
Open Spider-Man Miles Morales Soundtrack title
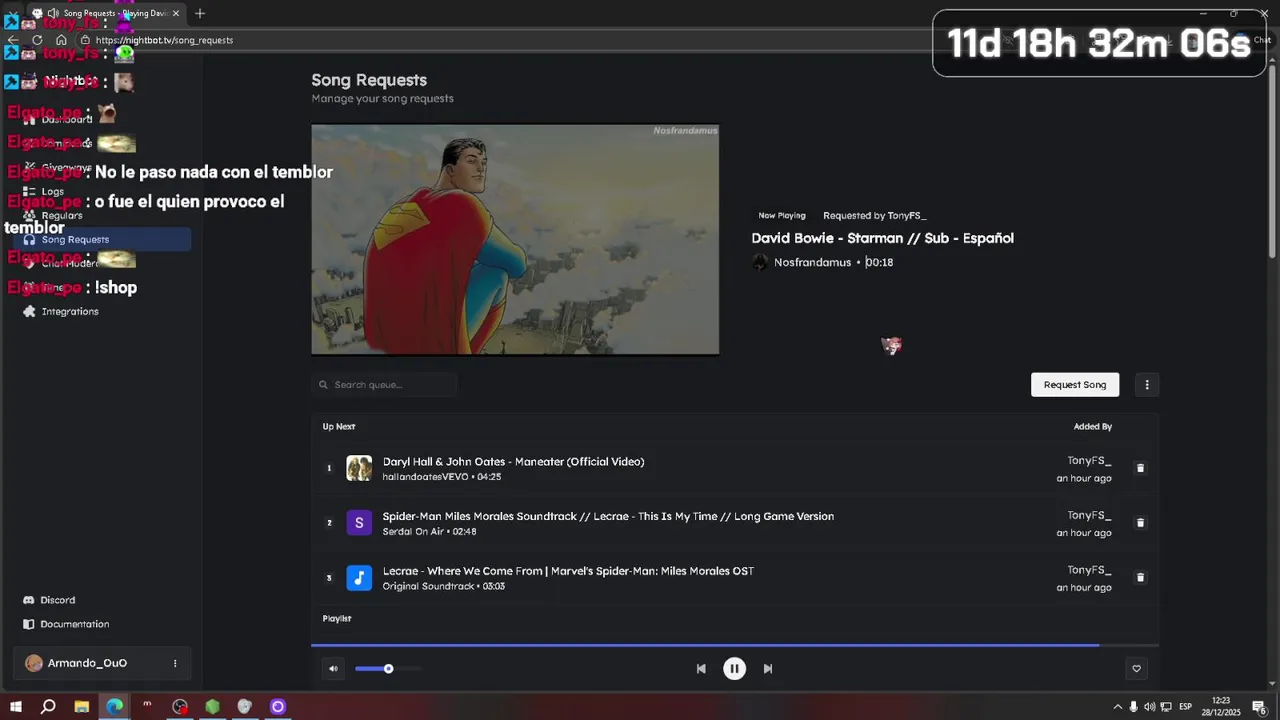(608, 516)
